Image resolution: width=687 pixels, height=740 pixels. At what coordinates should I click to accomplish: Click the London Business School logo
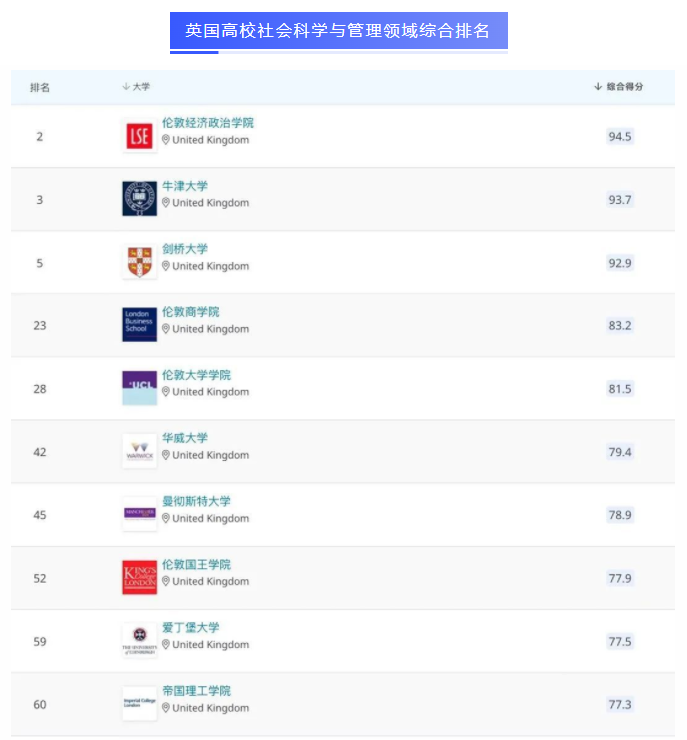coord(139,325)
